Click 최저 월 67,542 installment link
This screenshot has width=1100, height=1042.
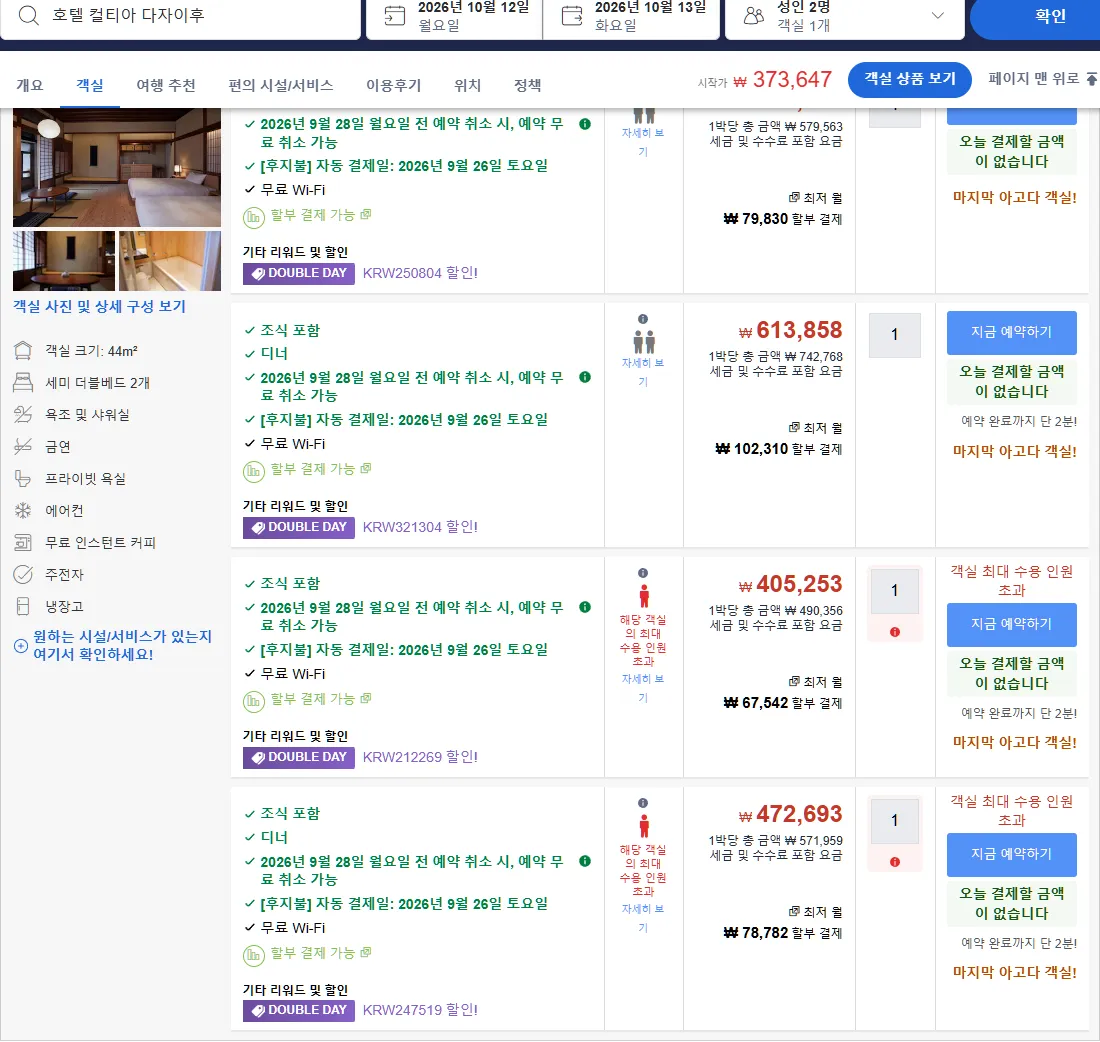[783, 693]
